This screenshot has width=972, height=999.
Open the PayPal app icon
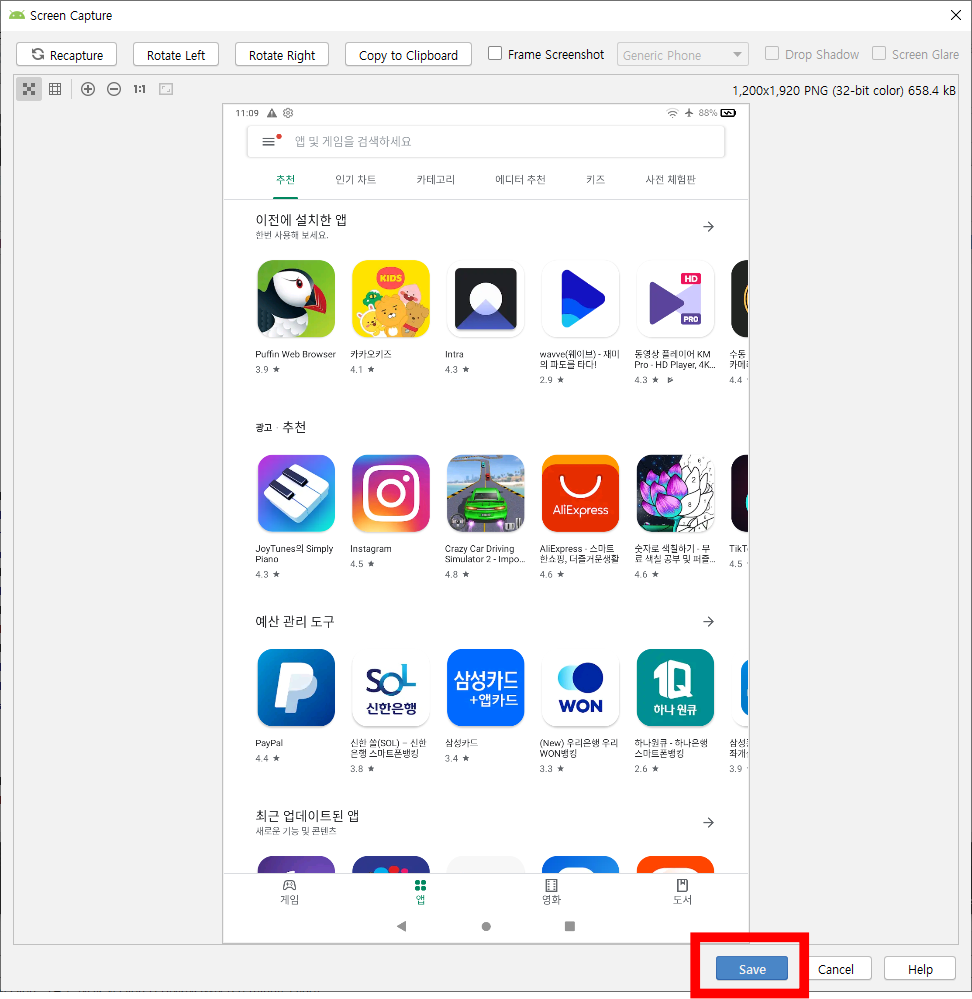(296, 687)
